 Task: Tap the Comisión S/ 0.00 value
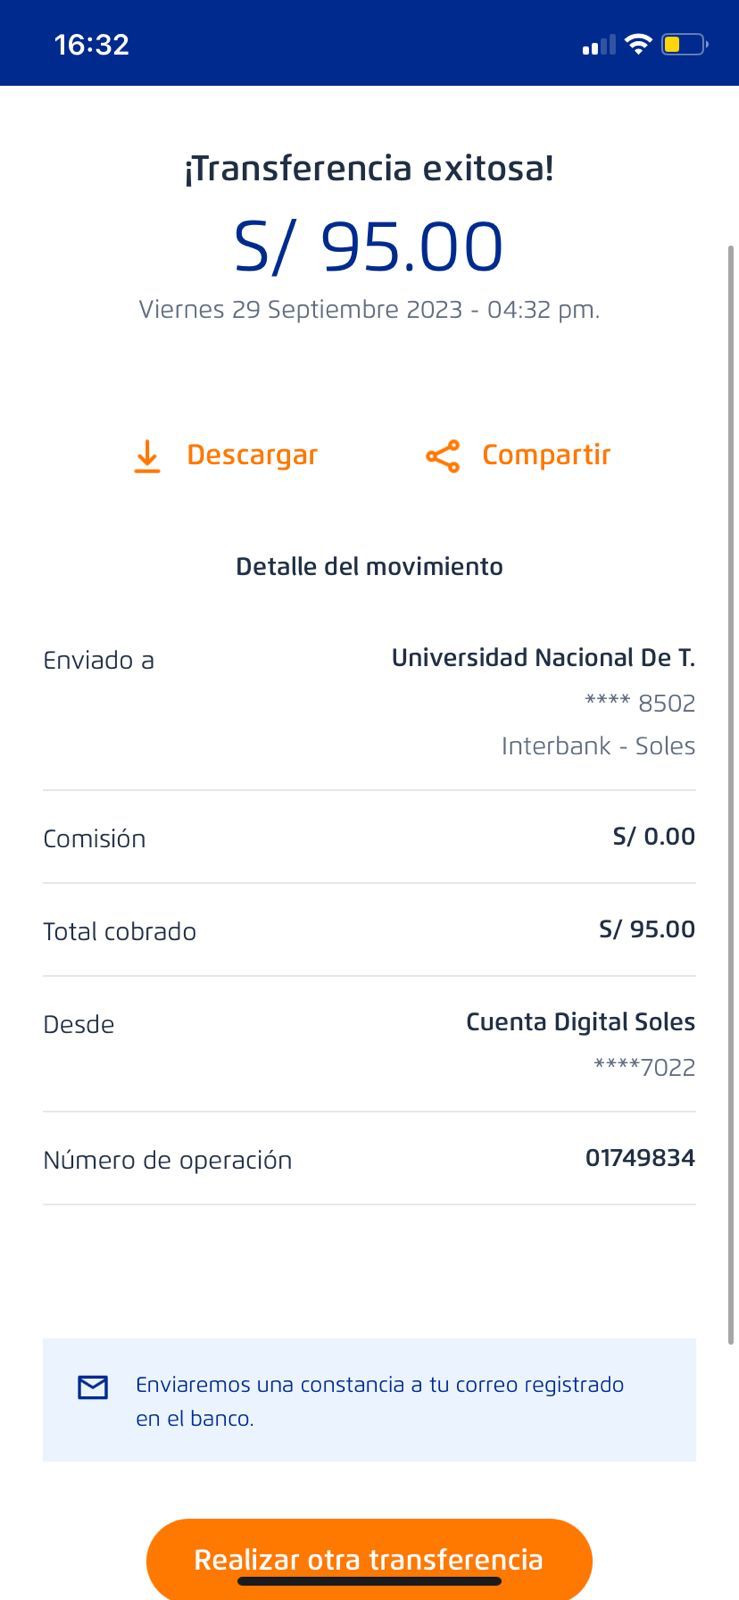coord(654,836)
